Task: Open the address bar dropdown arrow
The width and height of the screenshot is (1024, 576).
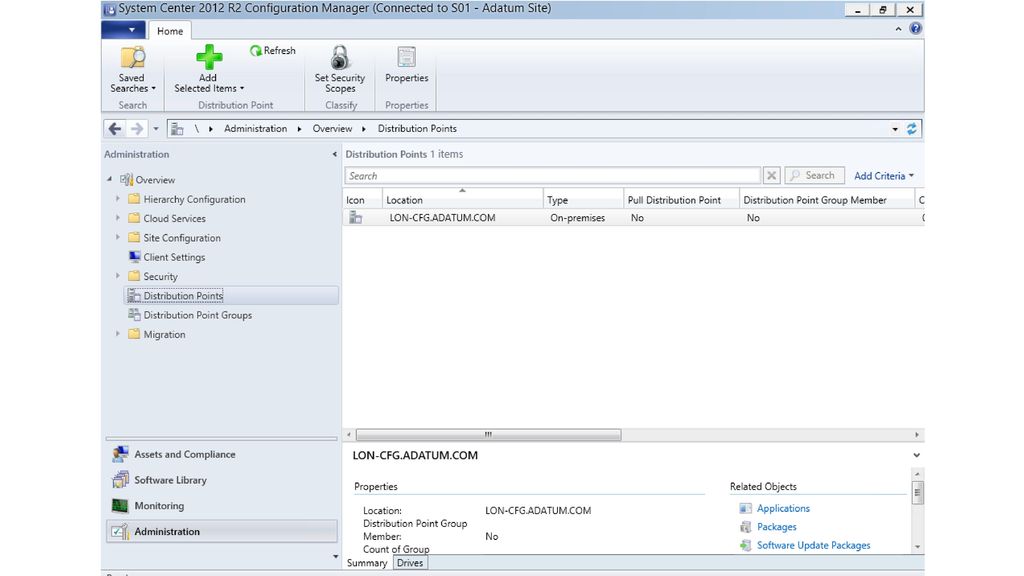Action: click(x=895, y=129)
